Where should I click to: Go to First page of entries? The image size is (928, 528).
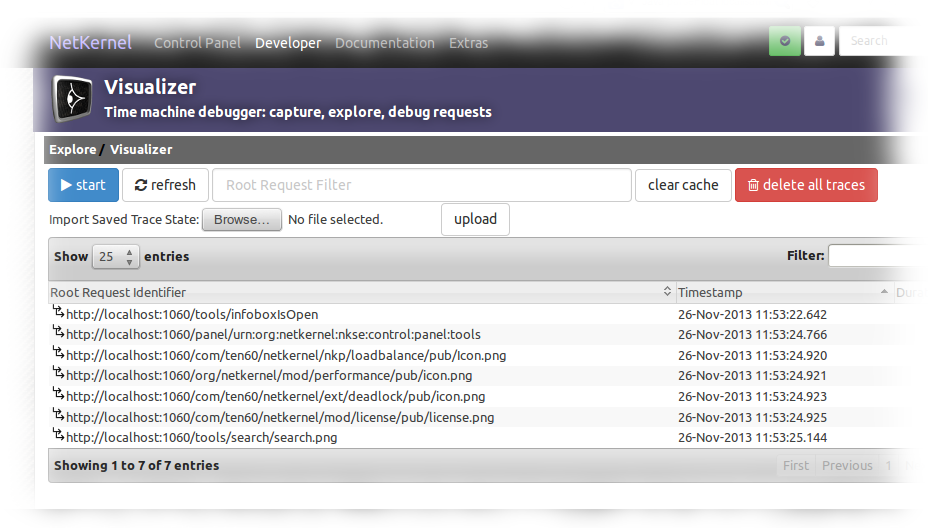[x=795, y=465]
